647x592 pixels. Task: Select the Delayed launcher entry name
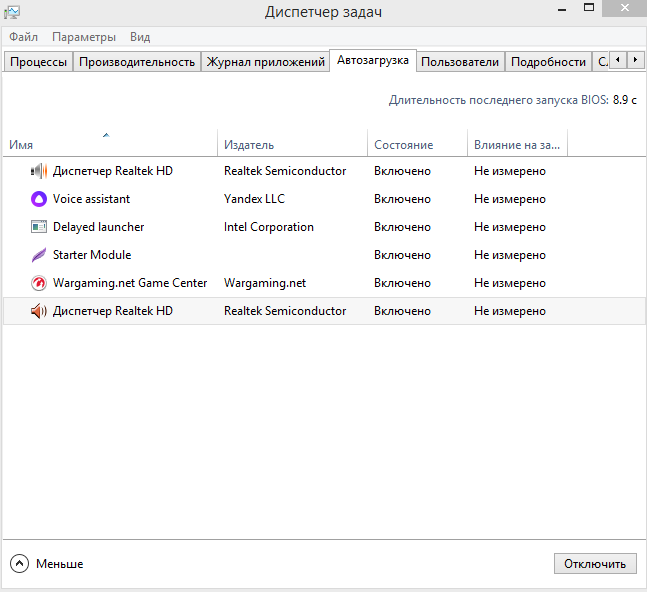98,227
